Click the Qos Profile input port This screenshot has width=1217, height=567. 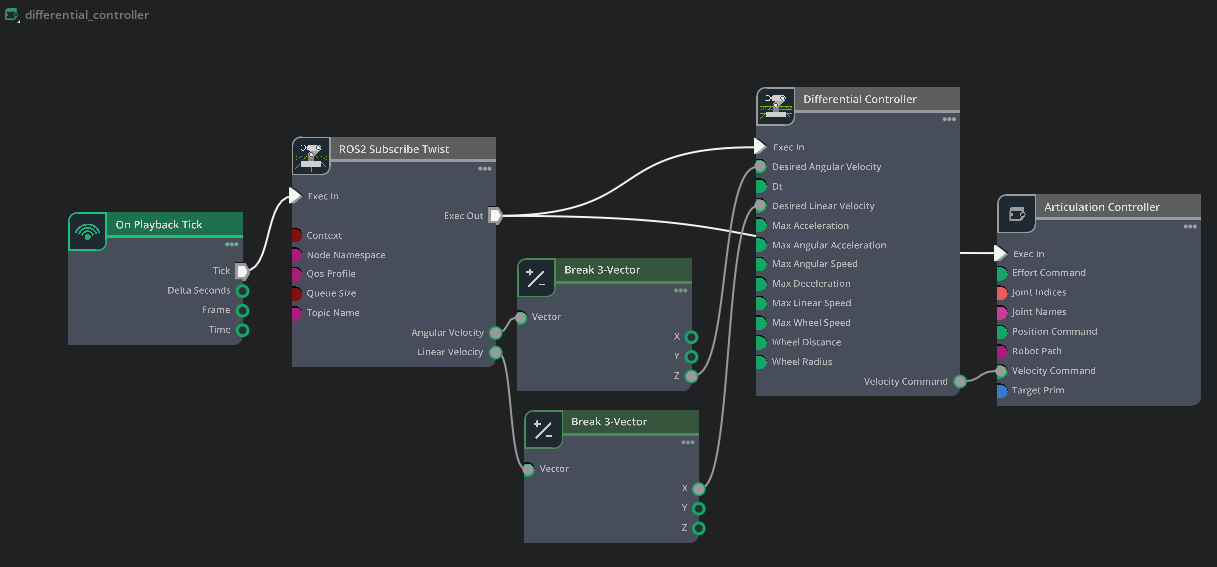click(x=296, y=274)
